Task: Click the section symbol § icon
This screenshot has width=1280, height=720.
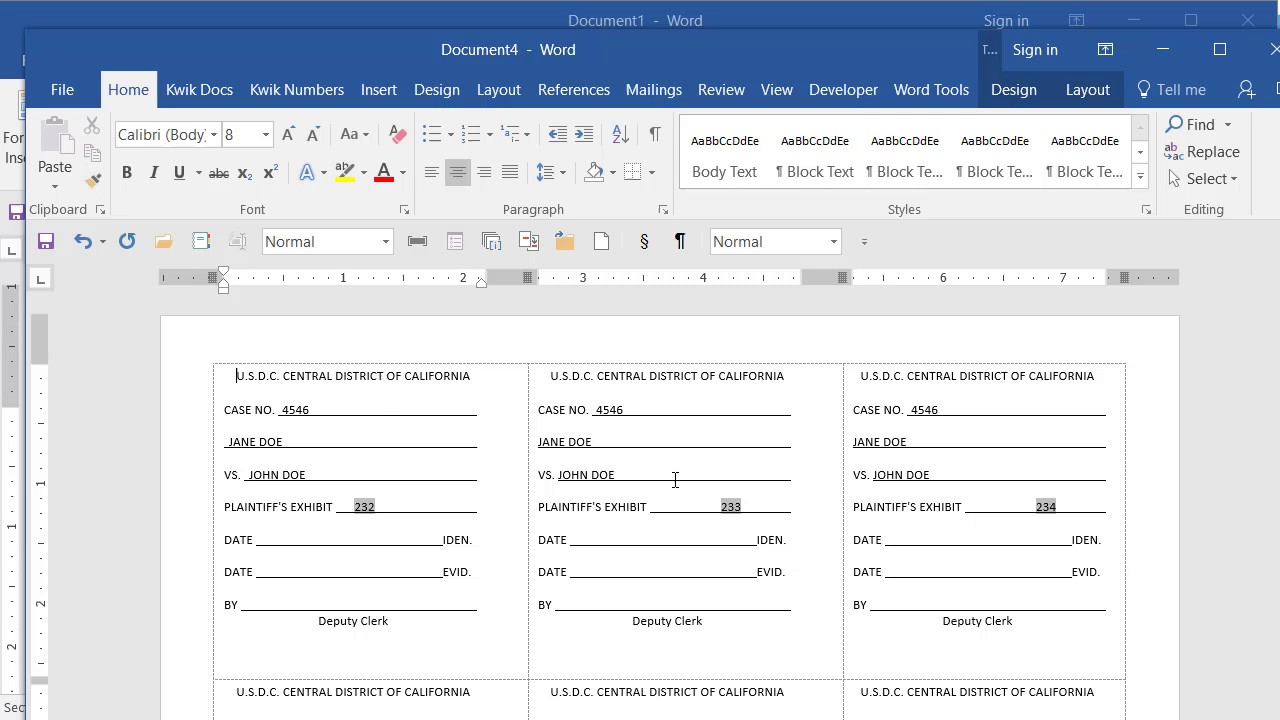Action: click(x=644, y=241)
